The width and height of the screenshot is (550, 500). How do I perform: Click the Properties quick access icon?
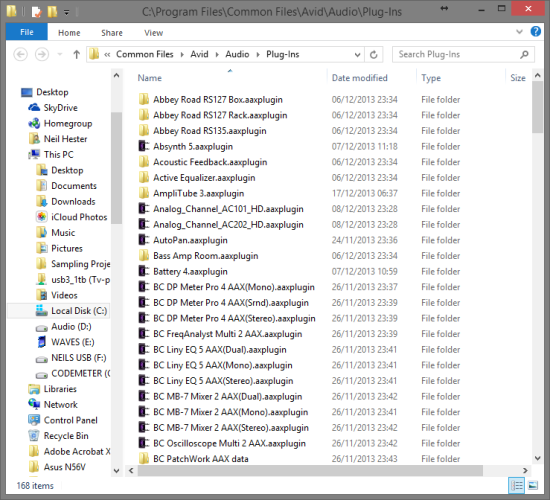(x=36, y=12)
